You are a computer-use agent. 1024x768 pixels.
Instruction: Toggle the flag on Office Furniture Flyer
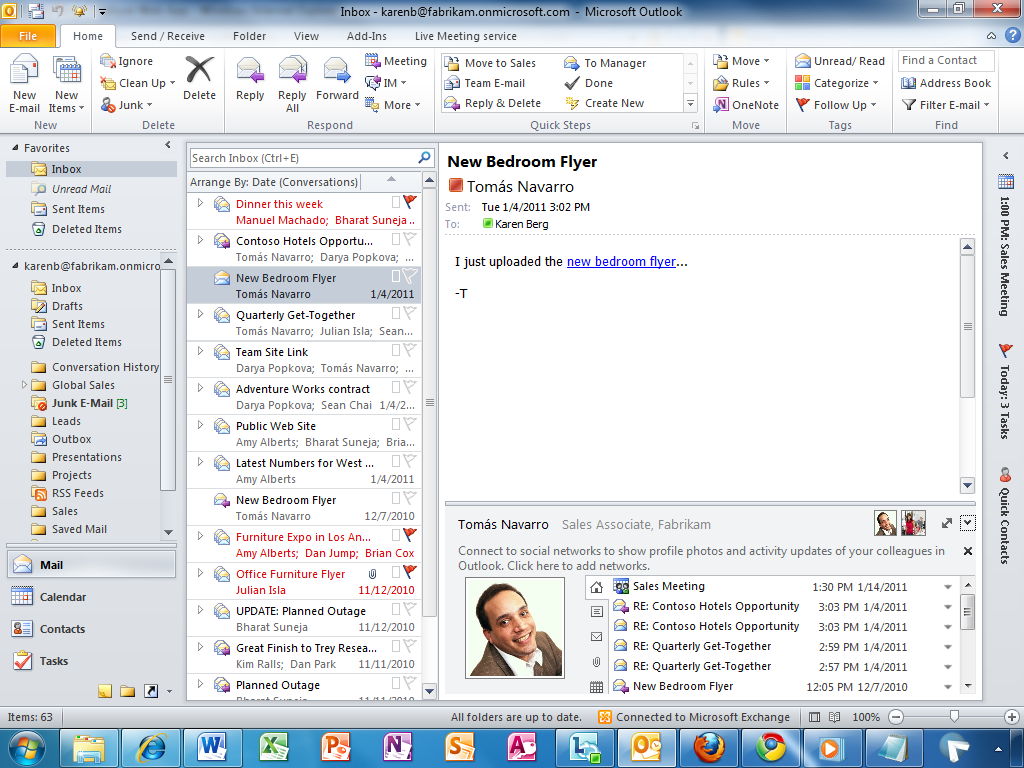pos(409,571)
